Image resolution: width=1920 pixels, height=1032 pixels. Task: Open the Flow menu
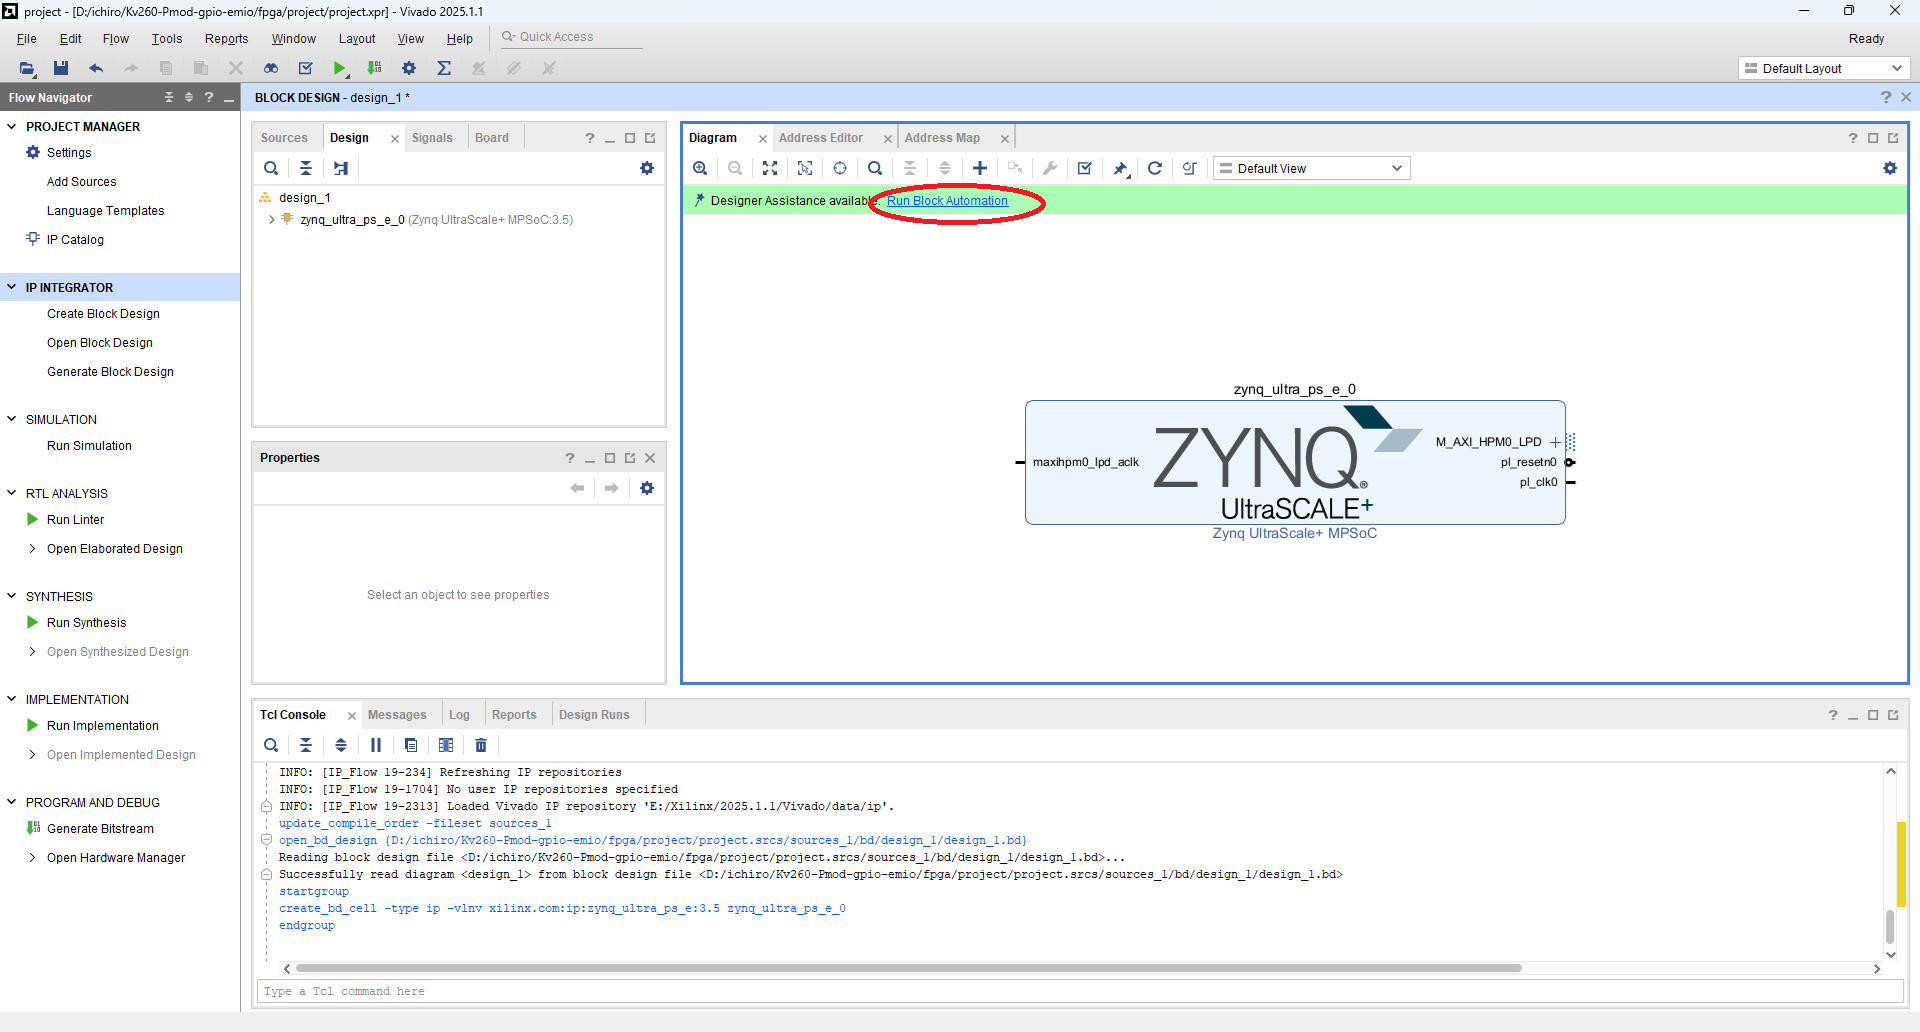pyautogui.click(x=116, y=39)
